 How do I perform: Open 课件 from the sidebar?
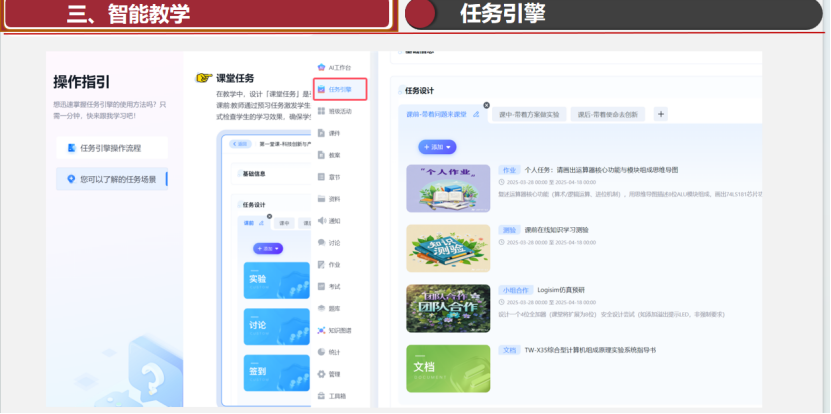(333, 133)
